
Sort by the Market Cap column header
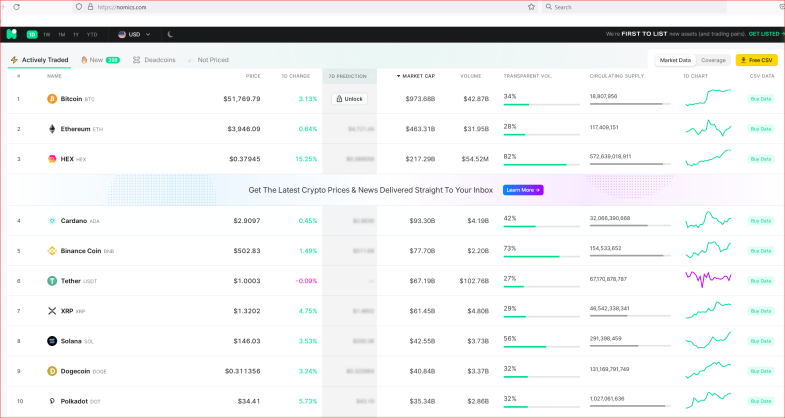[x=416, y=76]
